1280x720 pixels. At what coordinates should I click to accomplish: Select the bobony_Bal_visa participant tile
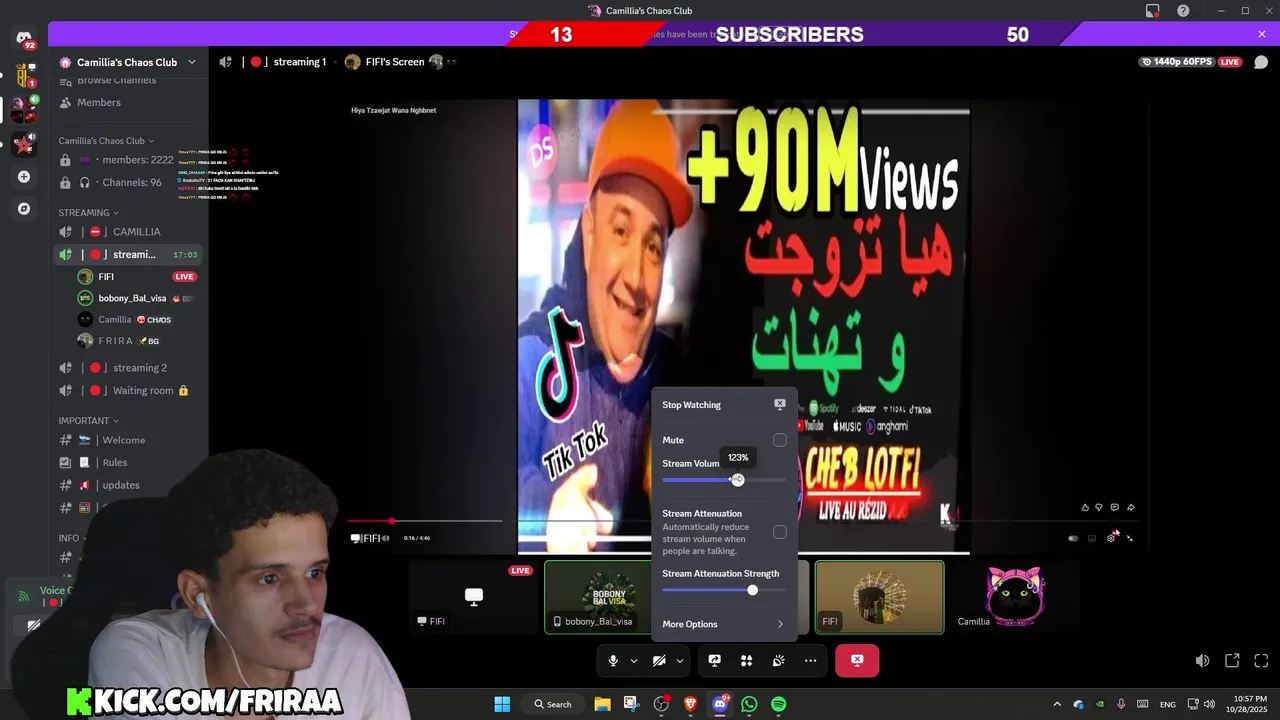click(609, 597)
